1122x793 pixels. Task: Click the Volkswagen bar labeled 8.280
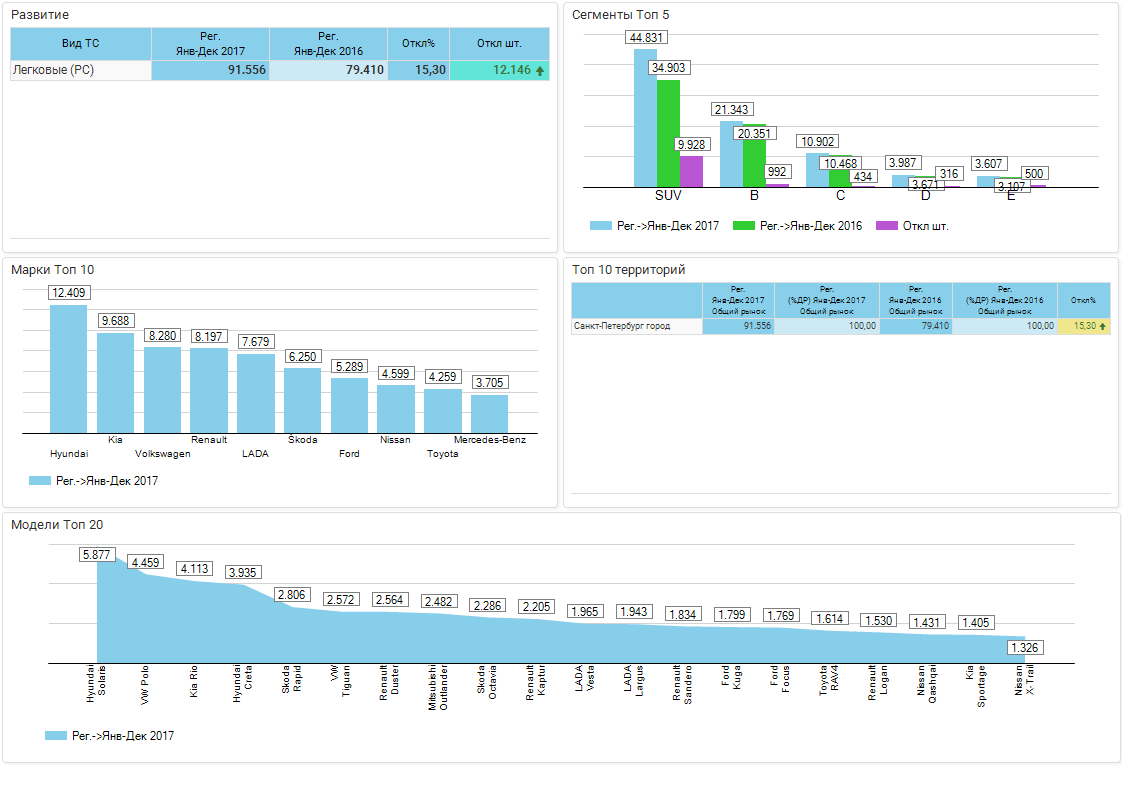pos(162,389)
